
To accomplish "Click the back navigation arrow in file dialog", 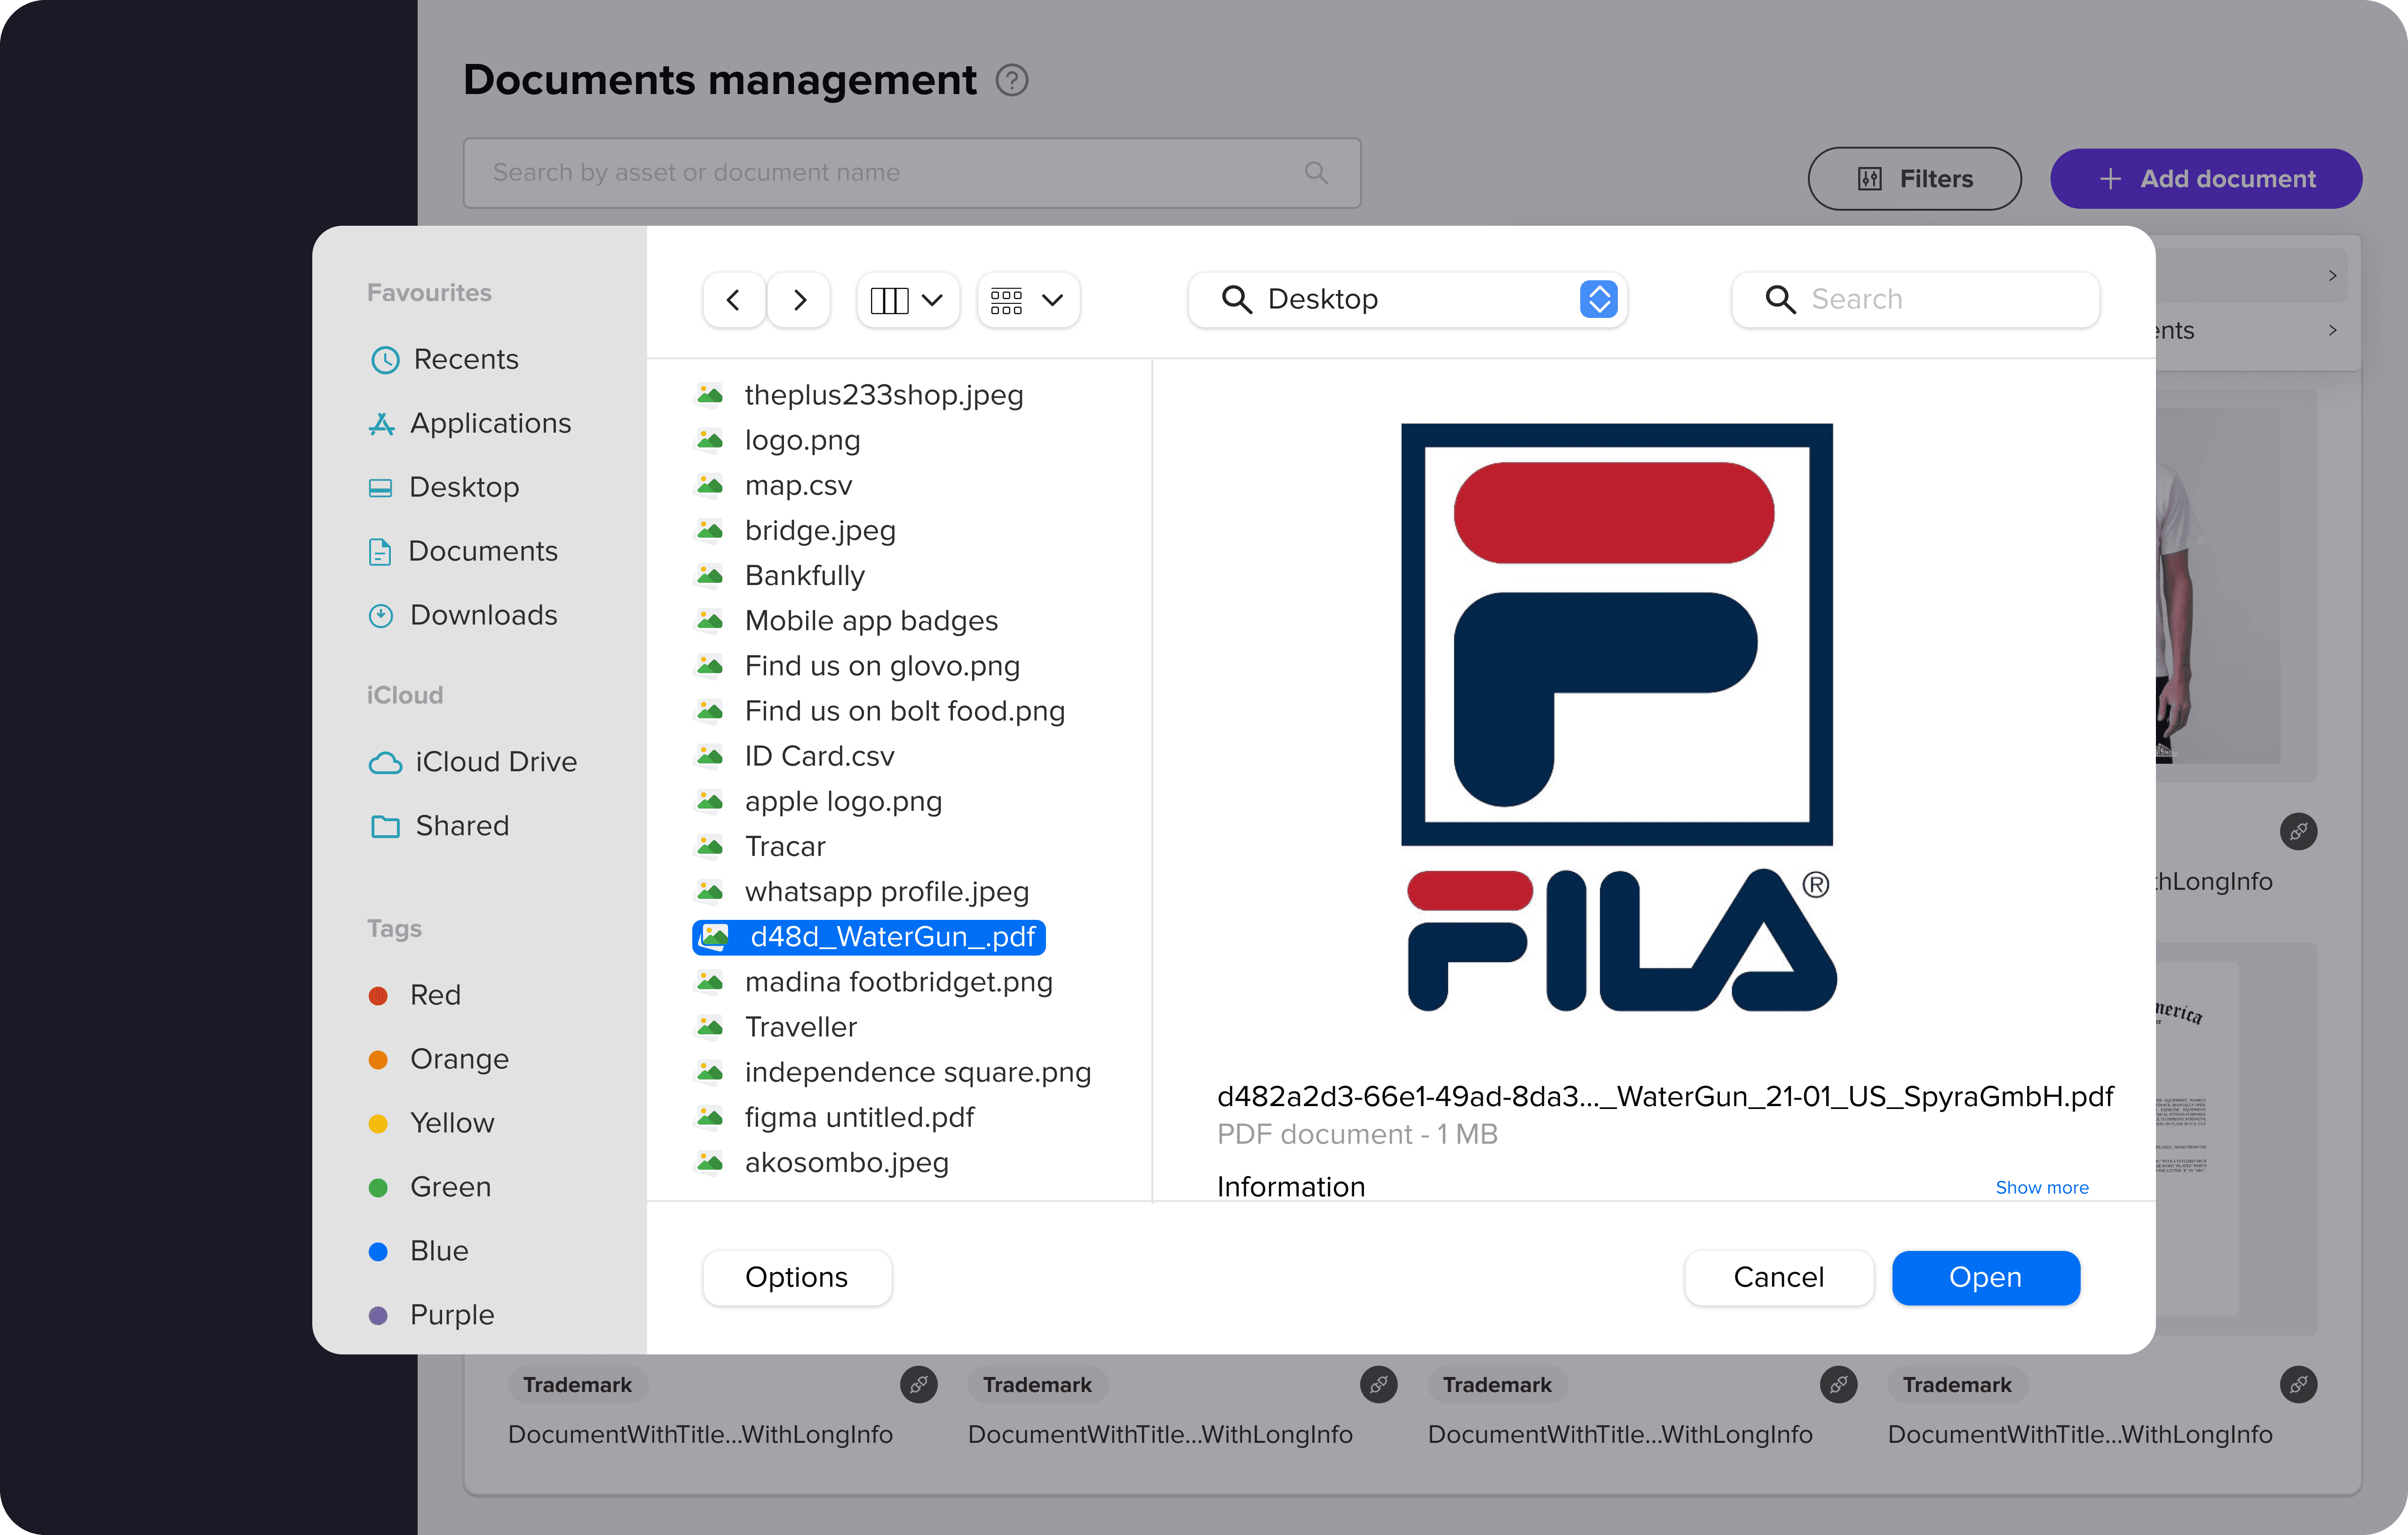I will click(x=733, y=299).
